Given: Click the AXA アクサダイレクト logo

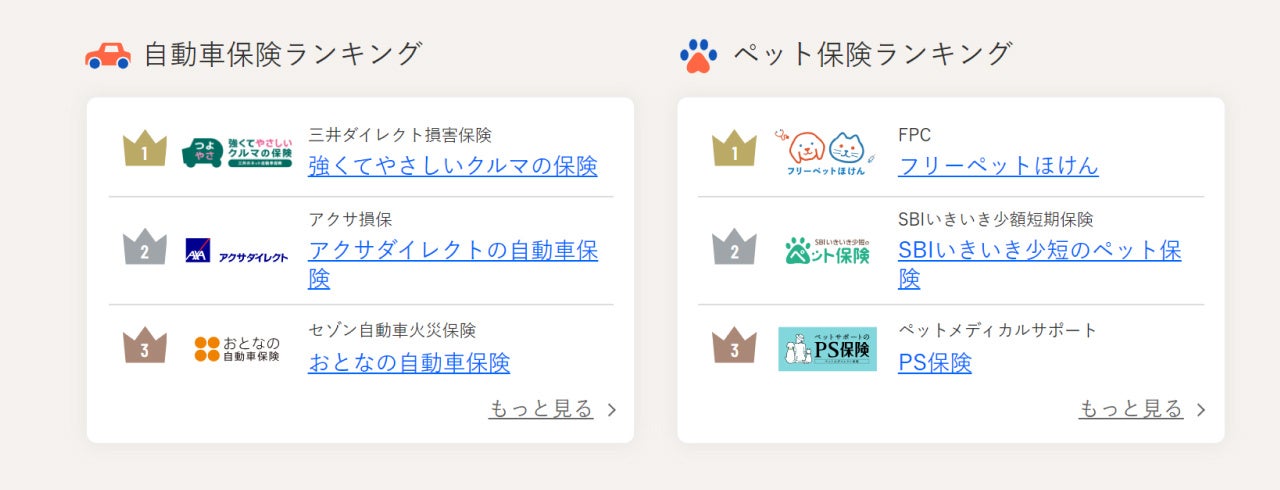Looking at the screenshot, I should (237, 251).
